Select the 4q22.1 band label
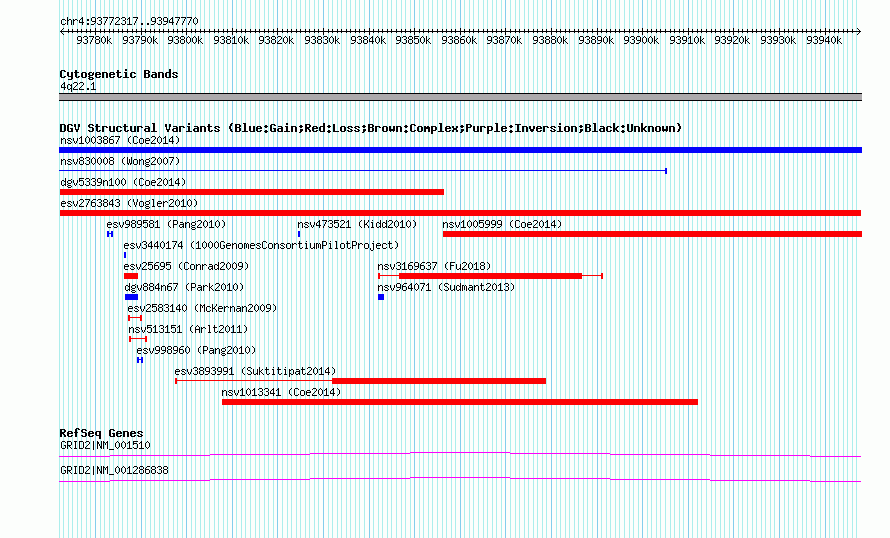This screenshot has width=890, height=538. click(78, 86)
